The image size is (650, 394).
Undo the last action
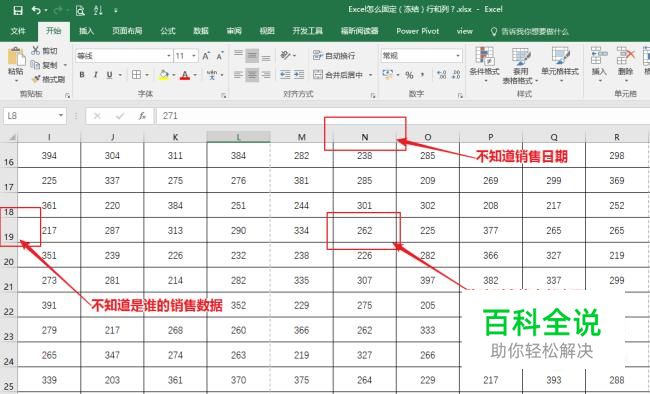[37, 10]
